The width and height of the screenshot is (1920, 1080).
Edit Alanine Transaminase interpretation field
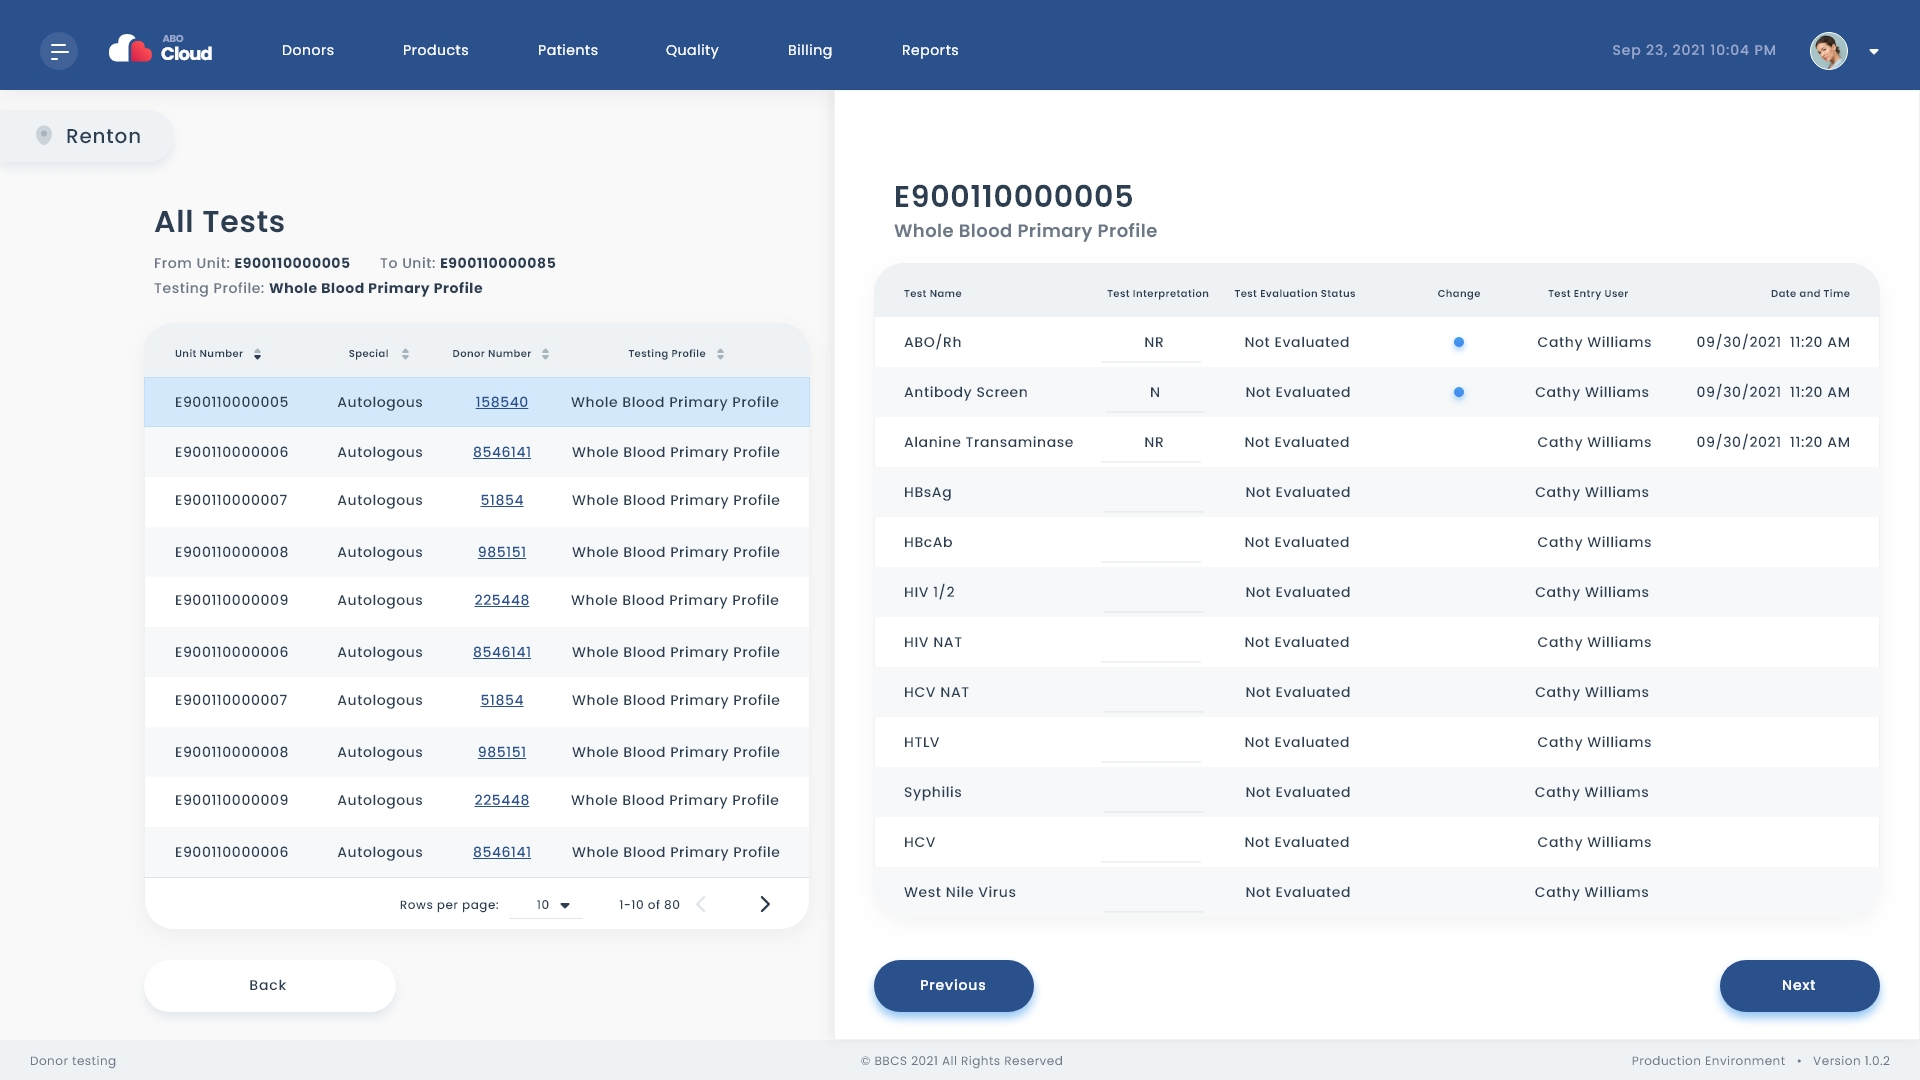1153,443
